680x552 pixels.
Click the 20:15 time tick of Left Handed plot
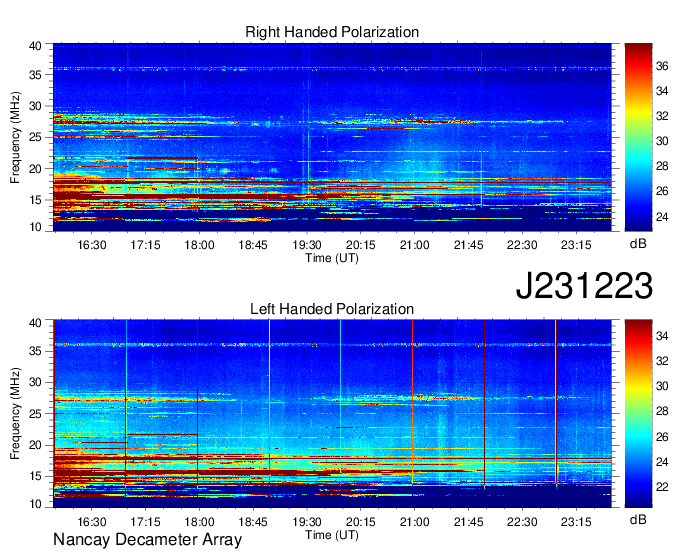(x=360, y=522)
